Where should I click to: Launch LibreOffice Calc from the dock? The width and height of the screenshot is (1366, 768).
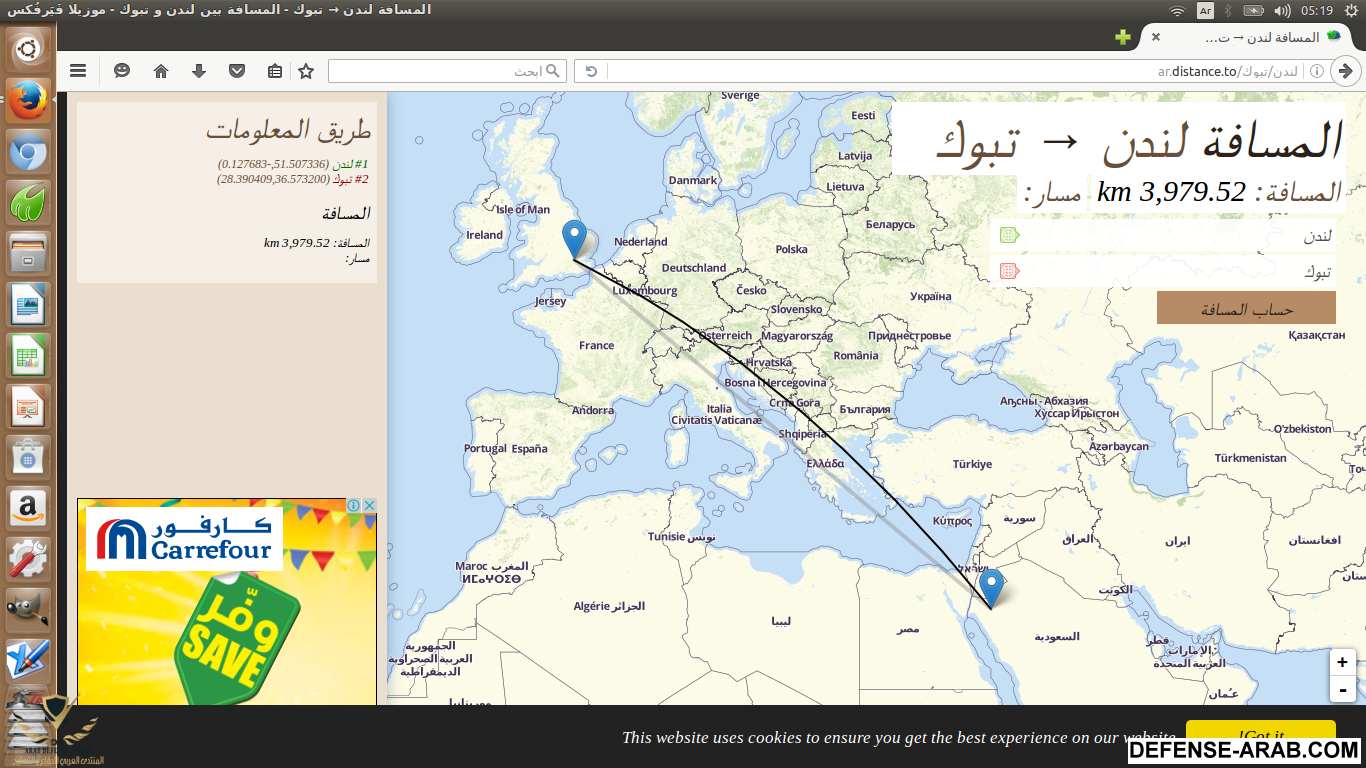pyautogui.click(x=28, y=355)
